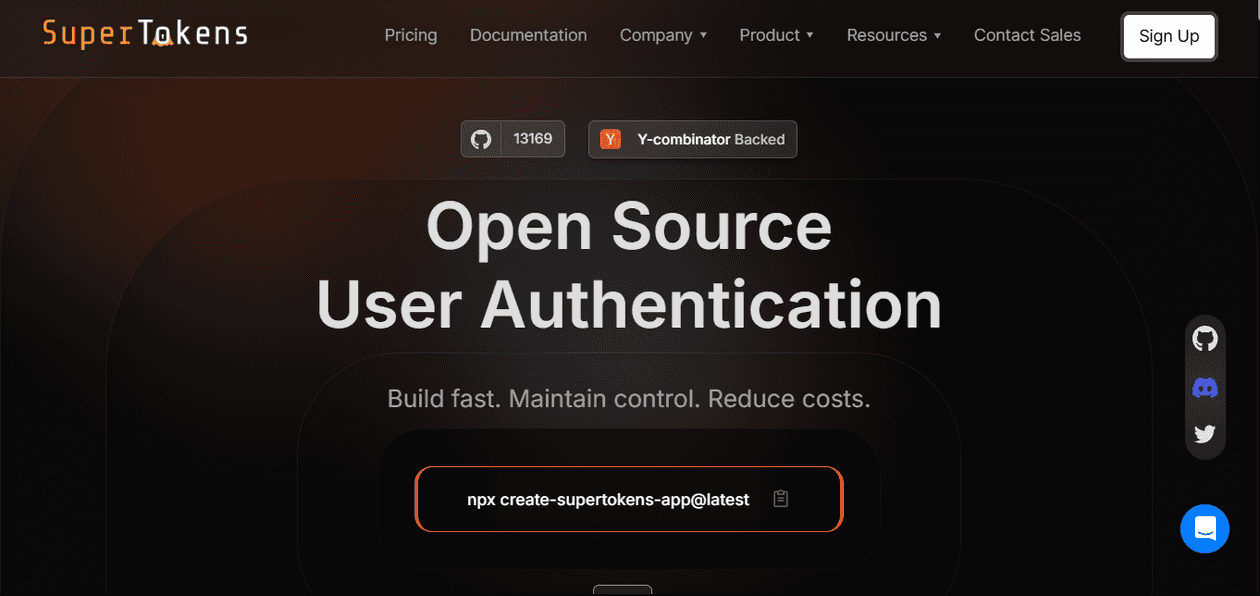Open GitHub from the right sidebar
The width and height of the screenshot is (1260, 596).
pyautogui.click(x=1205, y=340)
